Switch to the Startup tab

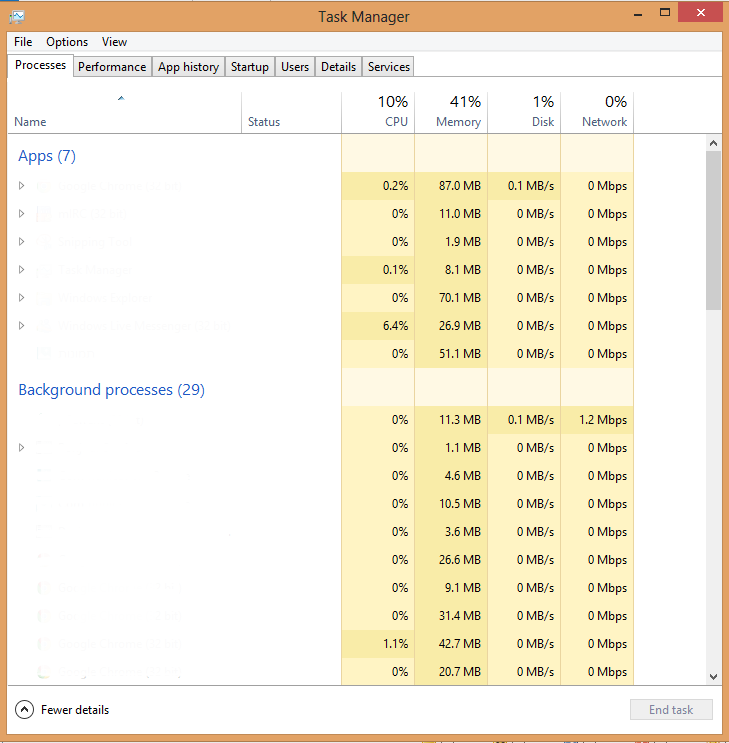point(249,67)
